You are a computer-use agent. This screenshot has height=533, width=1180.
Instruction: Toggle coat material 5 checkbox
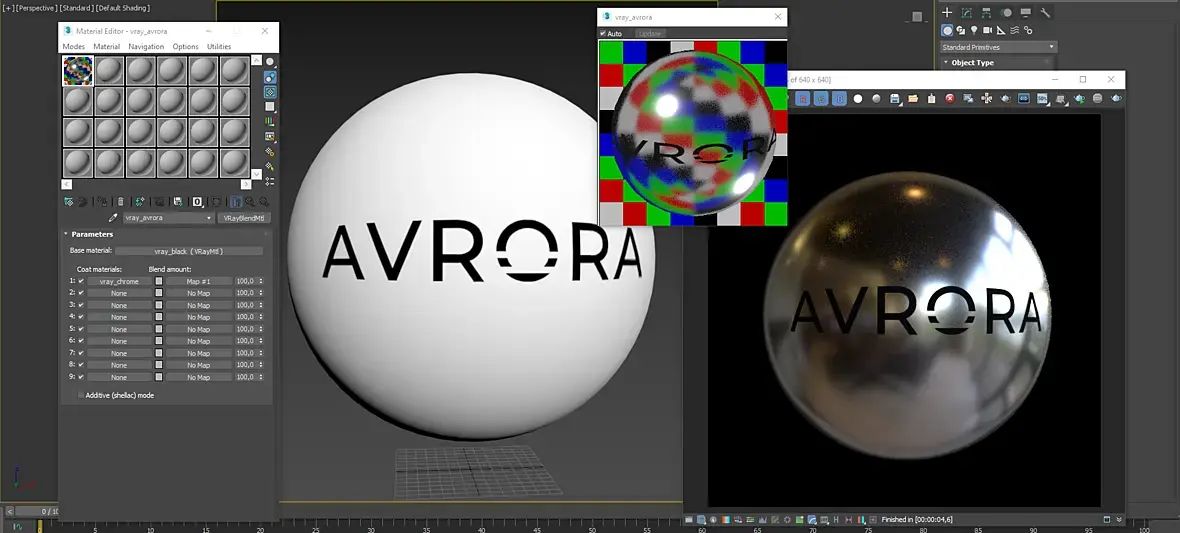[81, 329]
